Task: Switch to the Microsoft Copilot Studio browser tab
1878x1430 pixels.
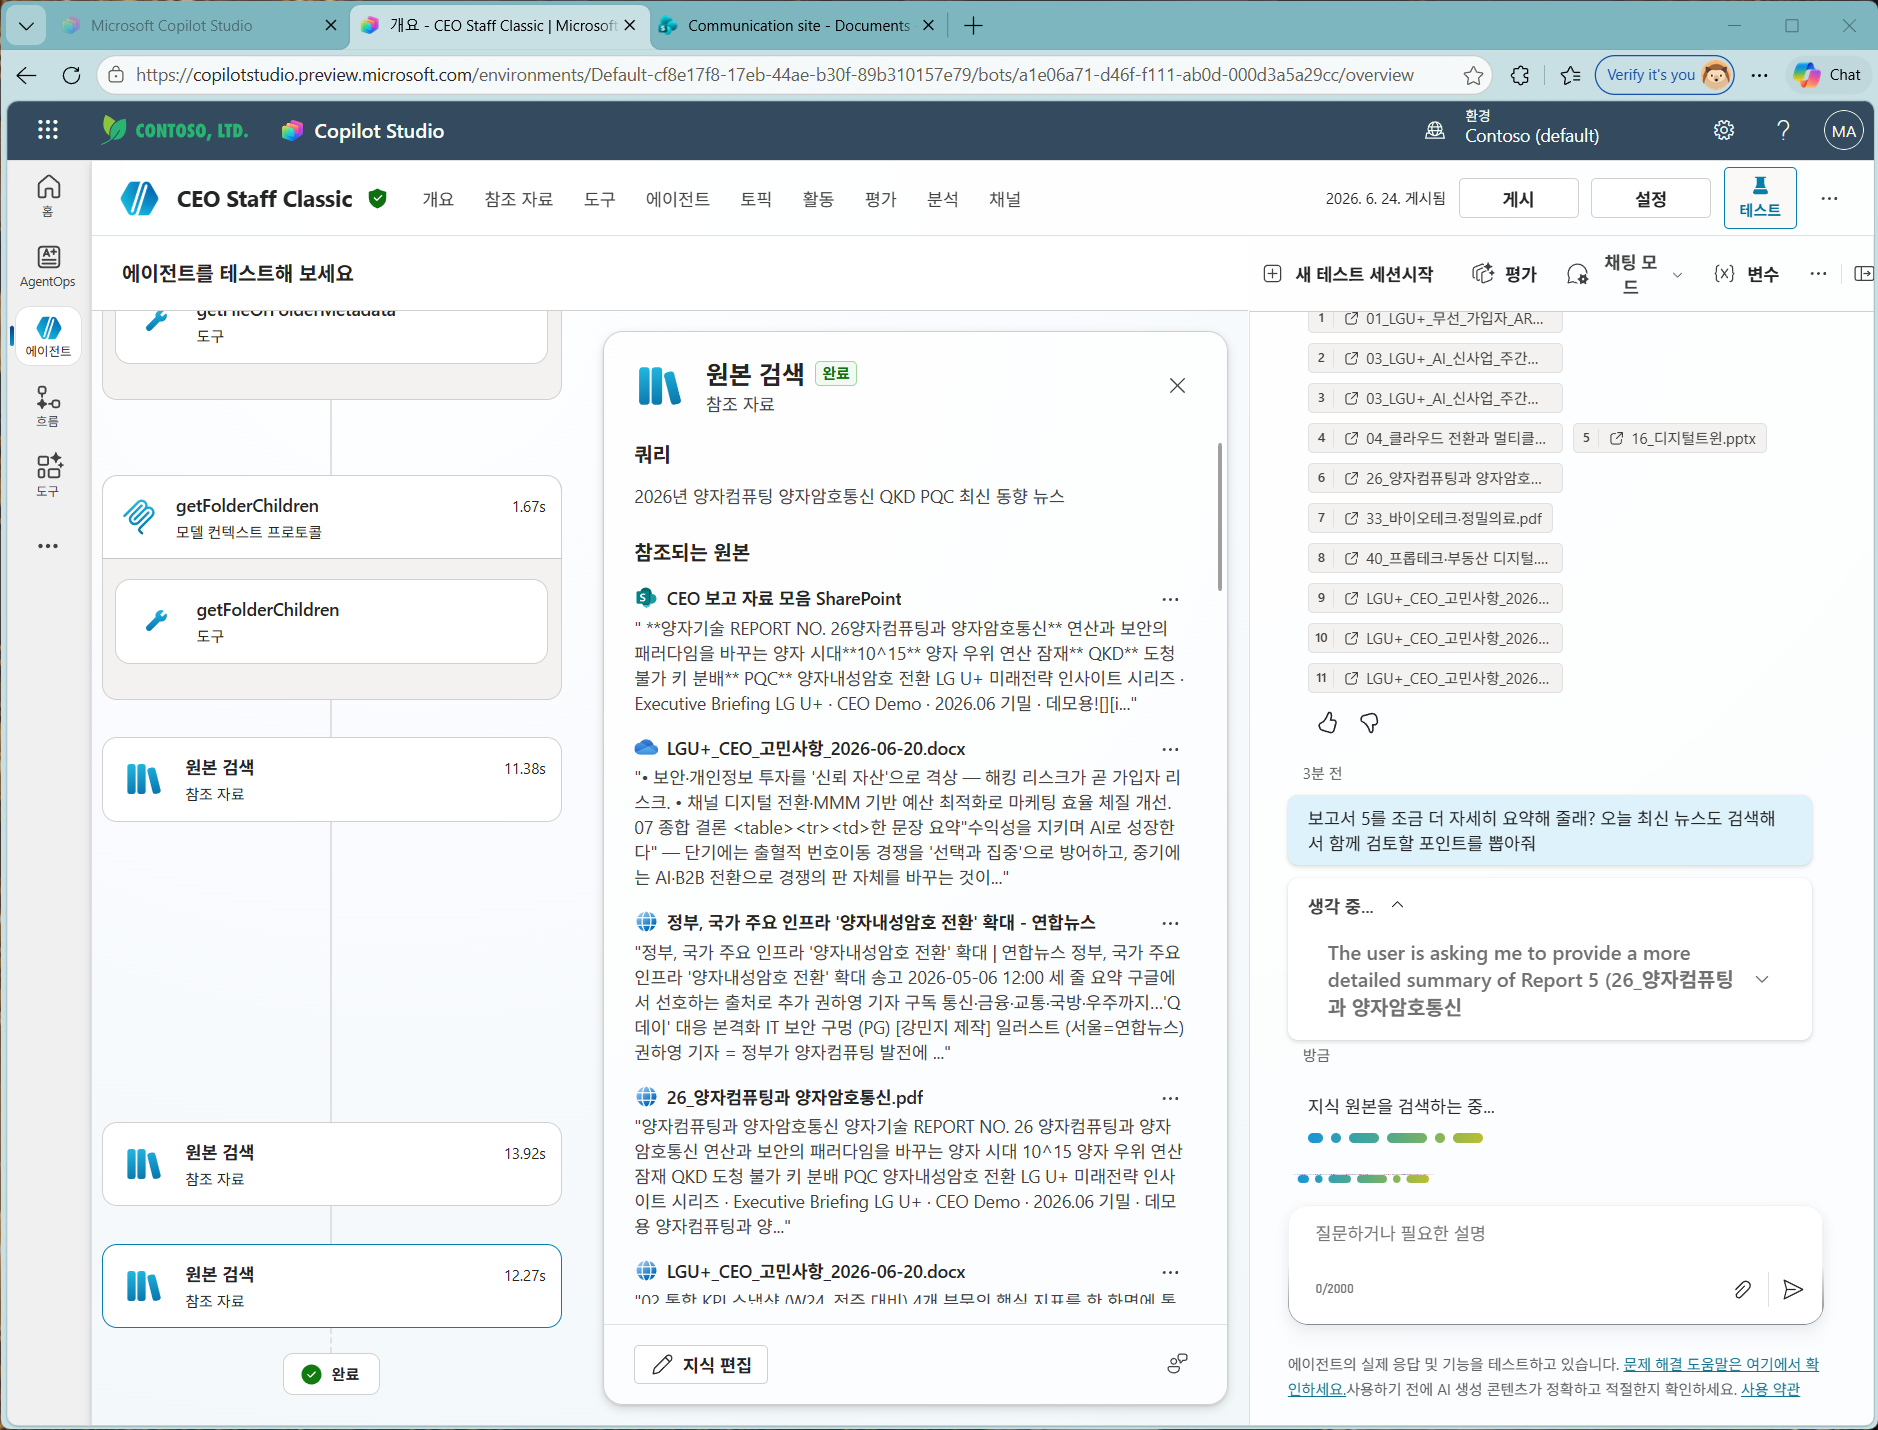Action: [200, 26]
